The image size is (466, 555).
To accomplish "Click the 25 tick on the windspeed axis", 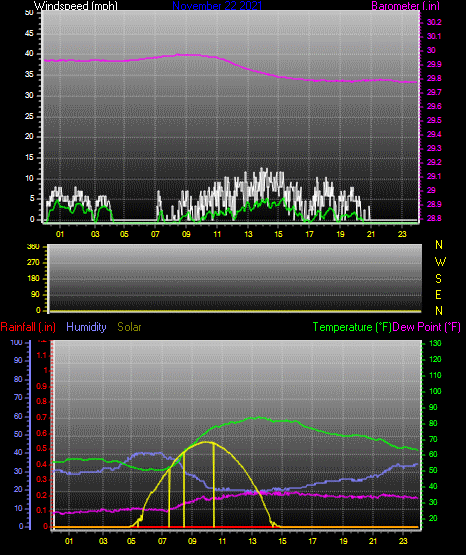I will point(29,116).
